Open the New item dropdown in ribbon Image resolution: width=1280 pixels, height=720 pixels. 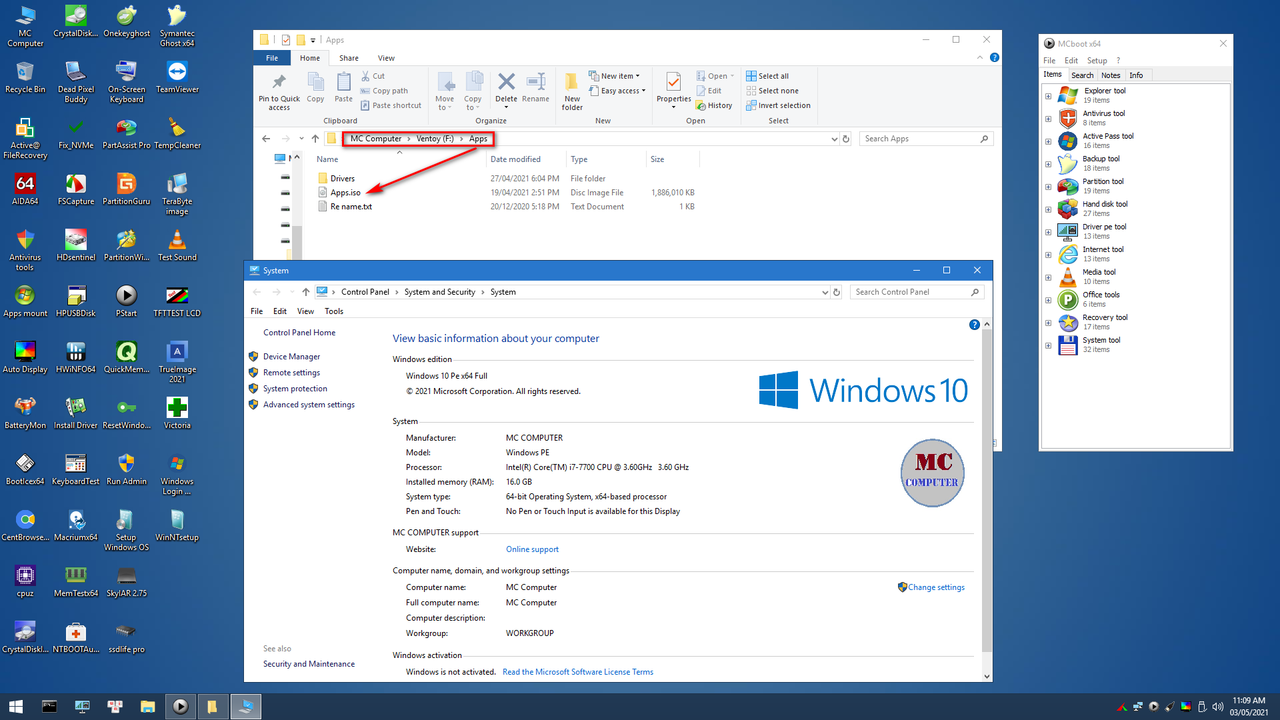pyautogui.click(x=614, y=76)
